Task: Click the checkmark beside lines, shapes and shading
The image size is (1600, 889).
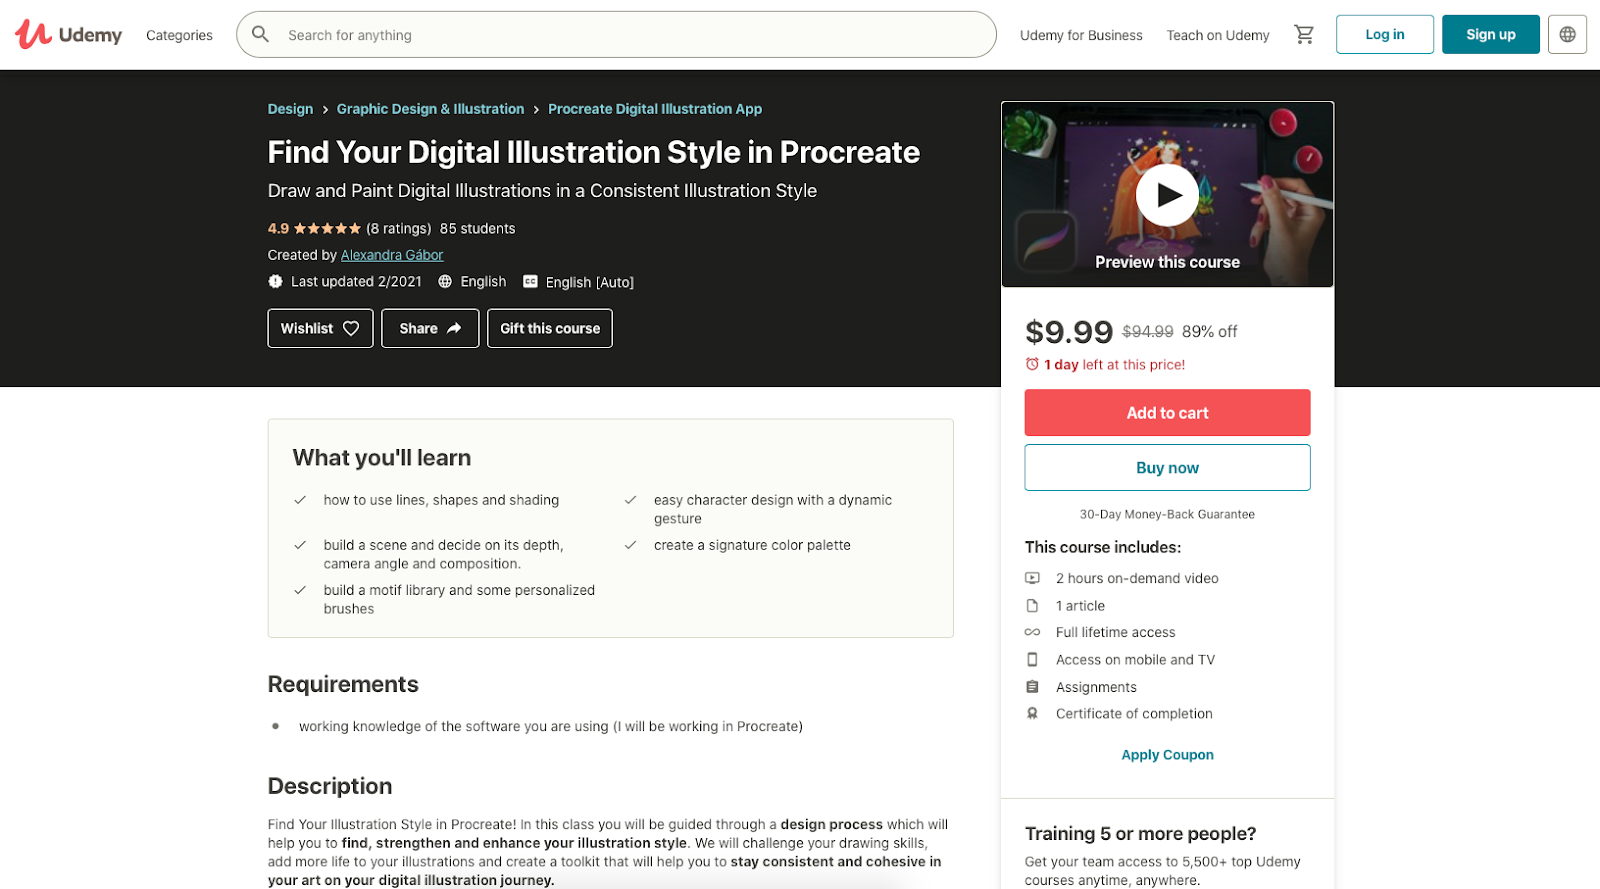Action: pos(300,500)
